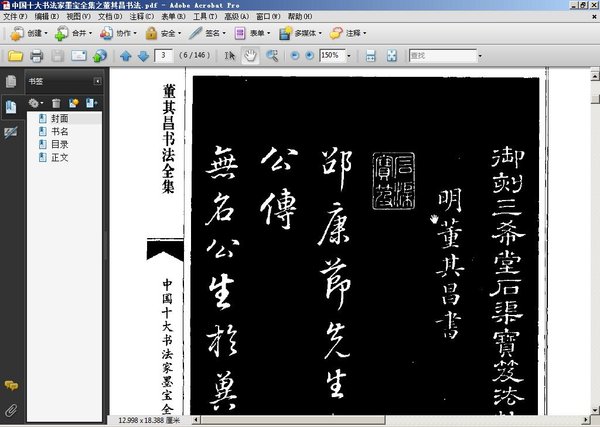Open the Bookmarks panel icon

coord(11,107)
